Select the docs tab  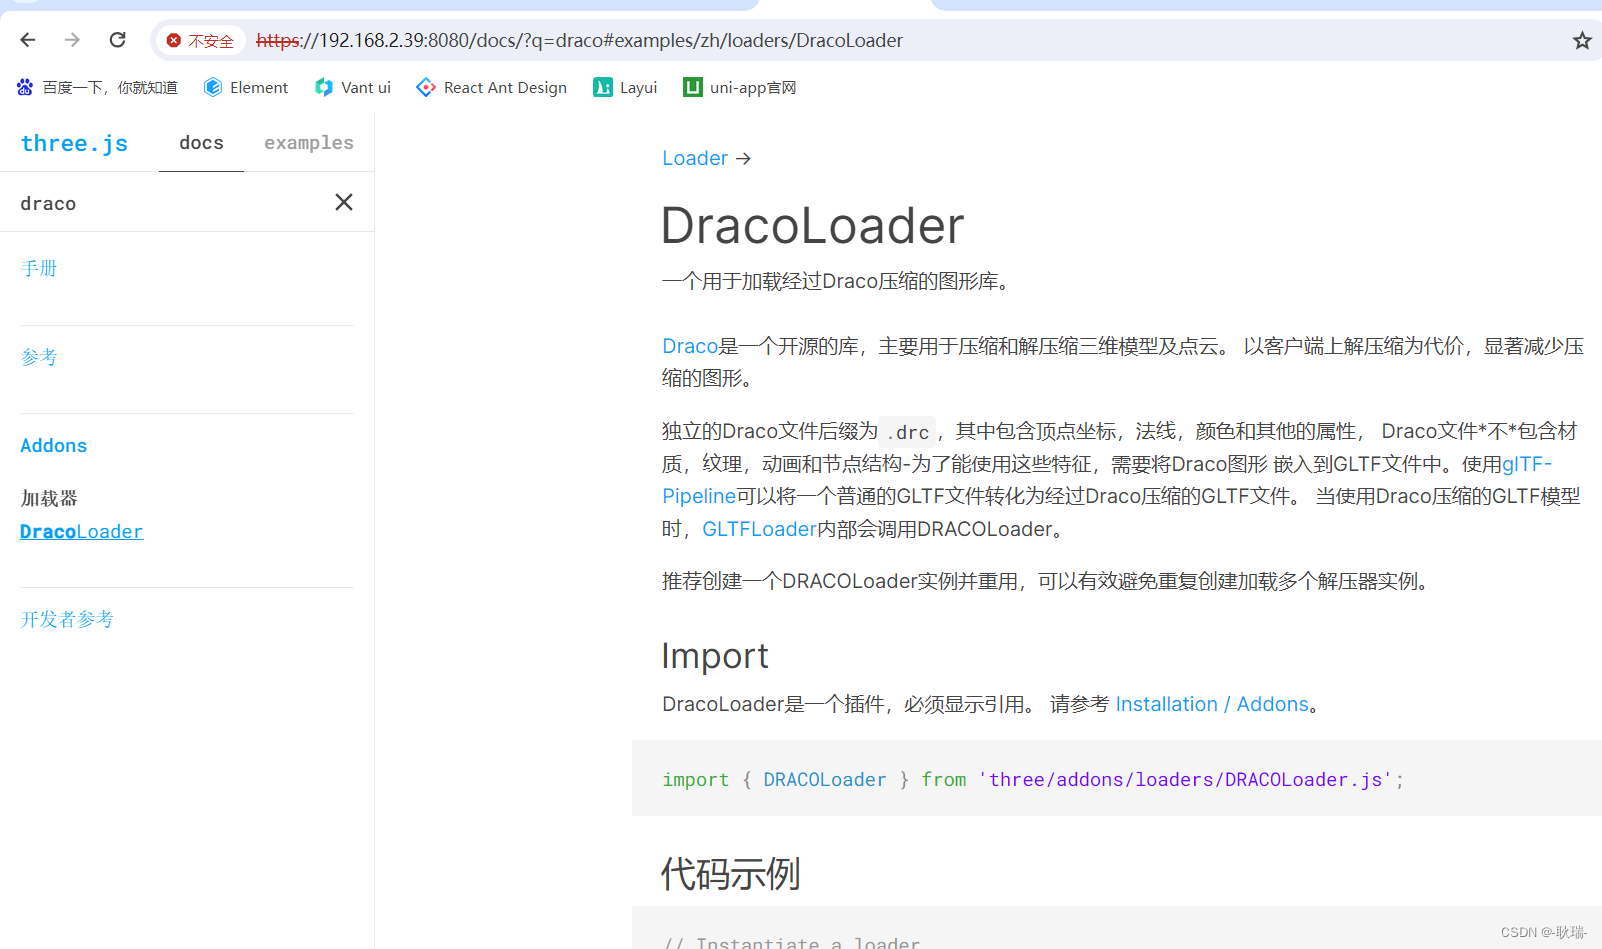(200, 142)
